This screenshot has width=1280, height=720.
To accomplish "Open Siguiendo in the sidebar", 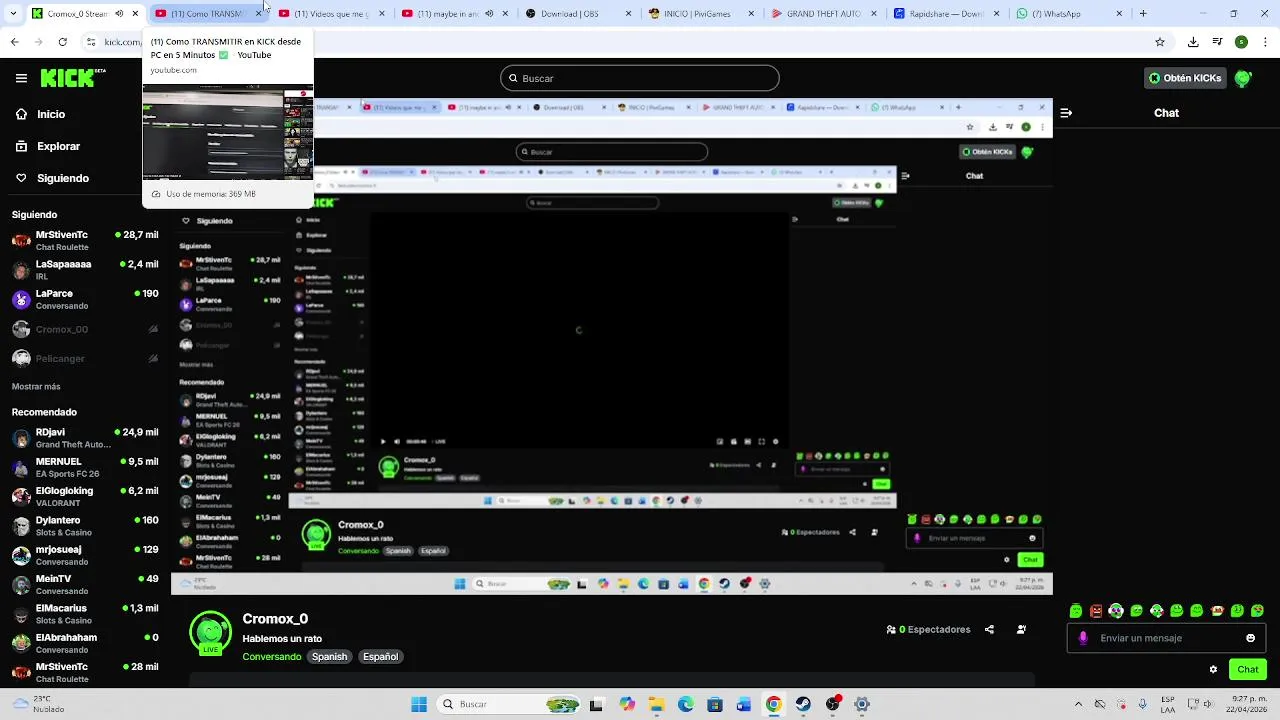I will (52, 178).
